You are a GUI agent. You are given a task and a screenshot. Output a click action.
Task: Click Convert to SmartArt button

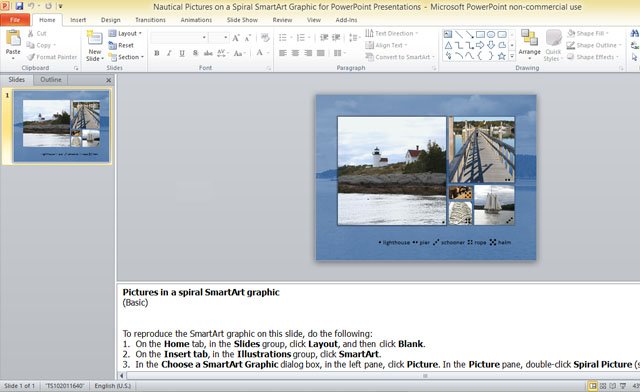point(400,57)
